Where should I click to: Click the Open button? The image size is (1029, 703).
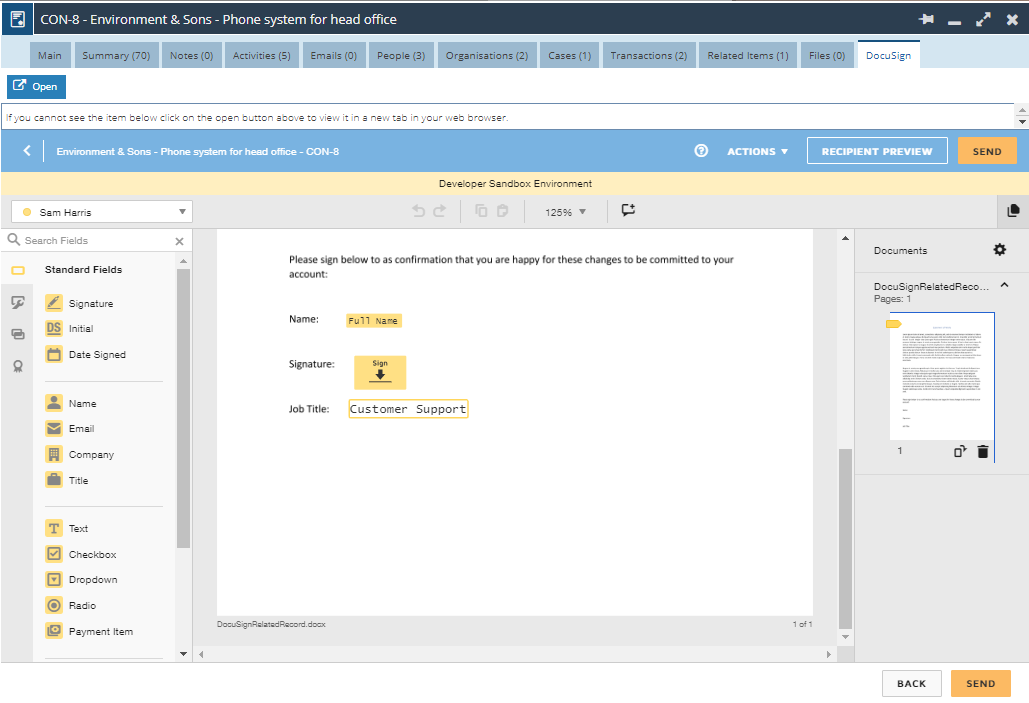(37, 86)
